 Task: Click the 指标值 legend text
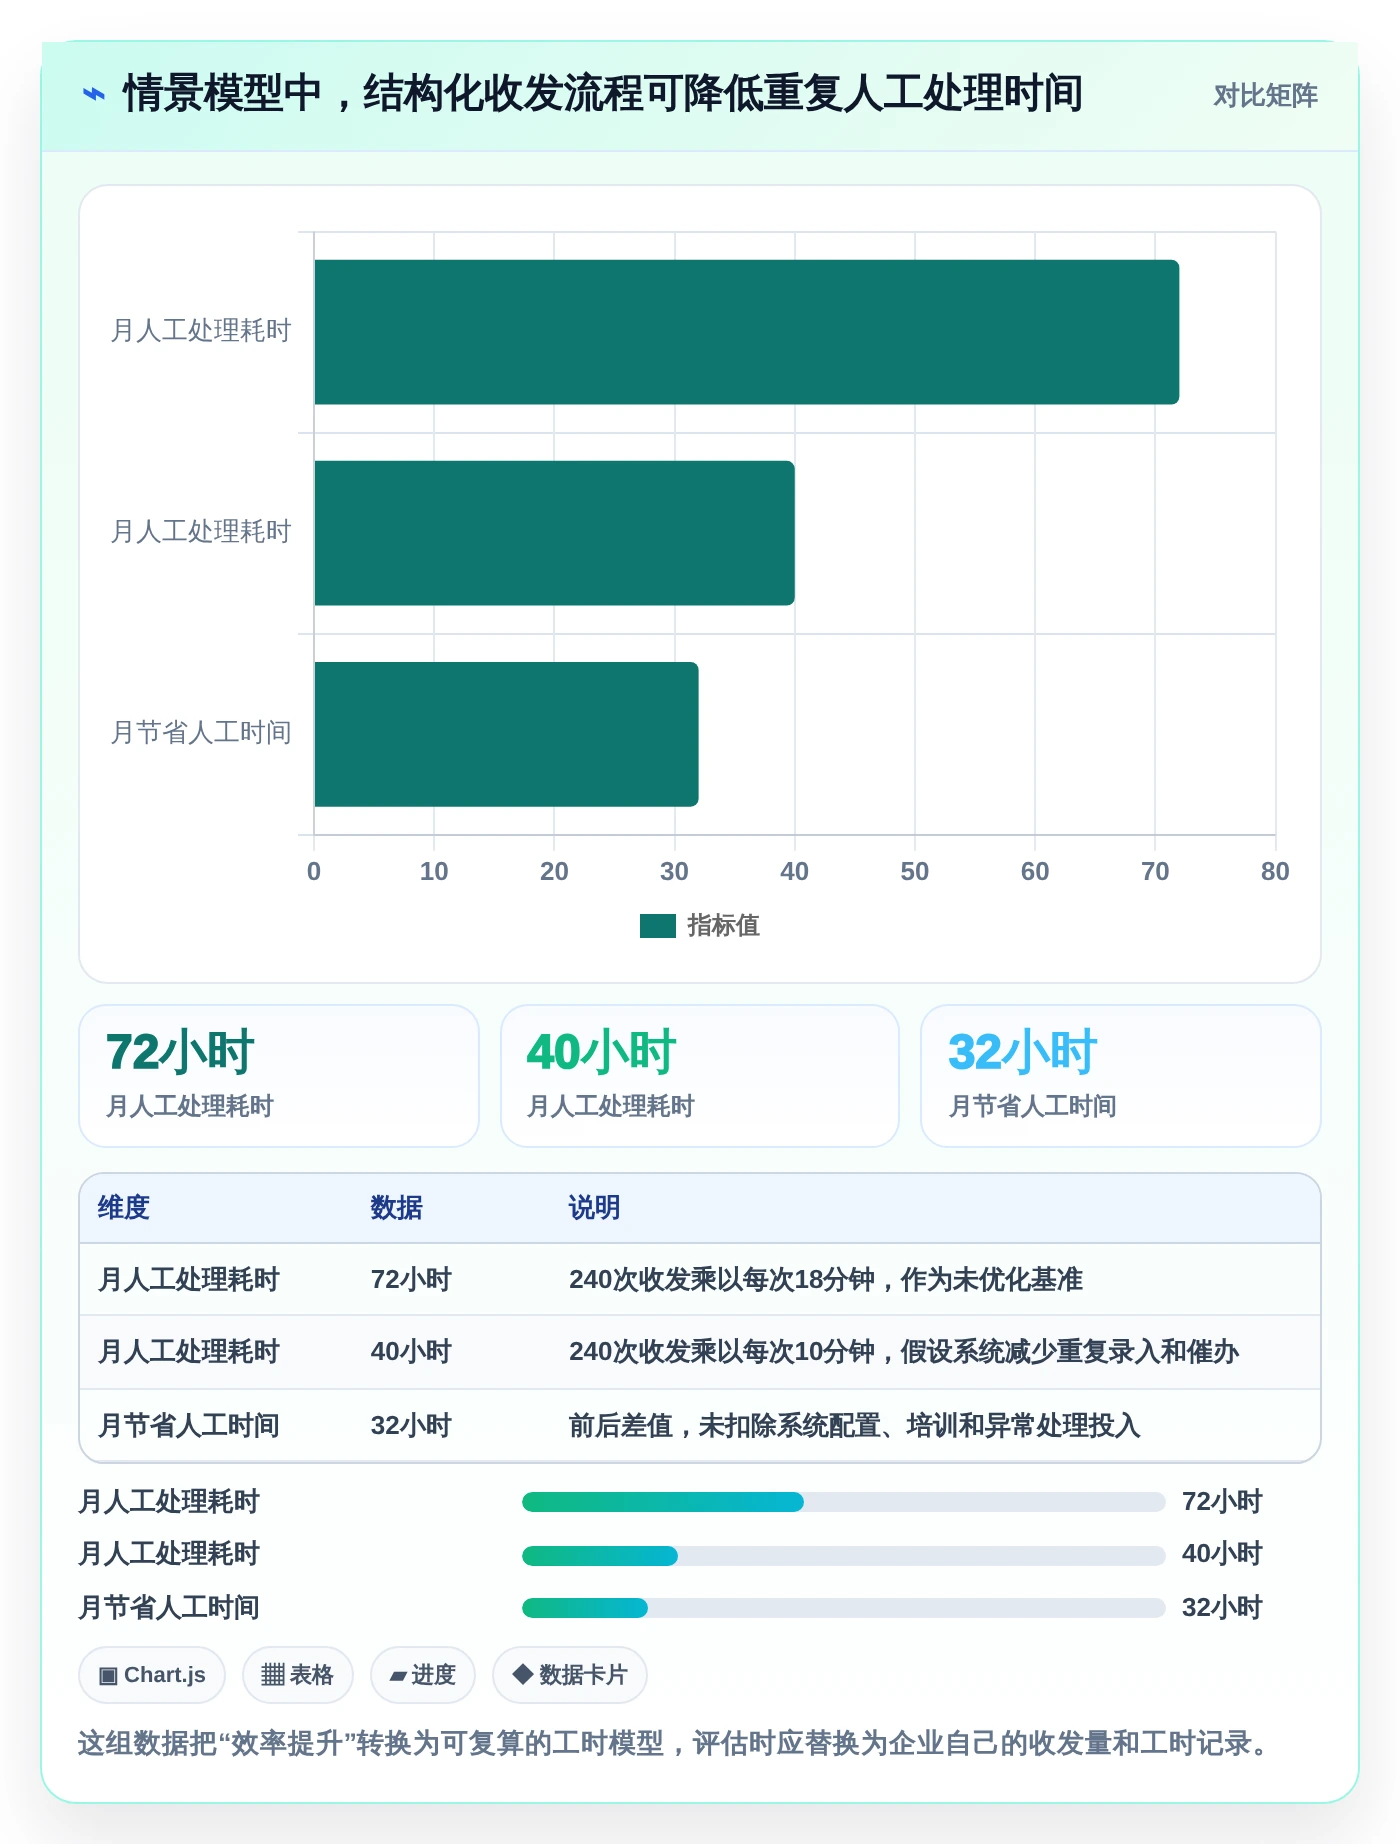click(723, 926)
